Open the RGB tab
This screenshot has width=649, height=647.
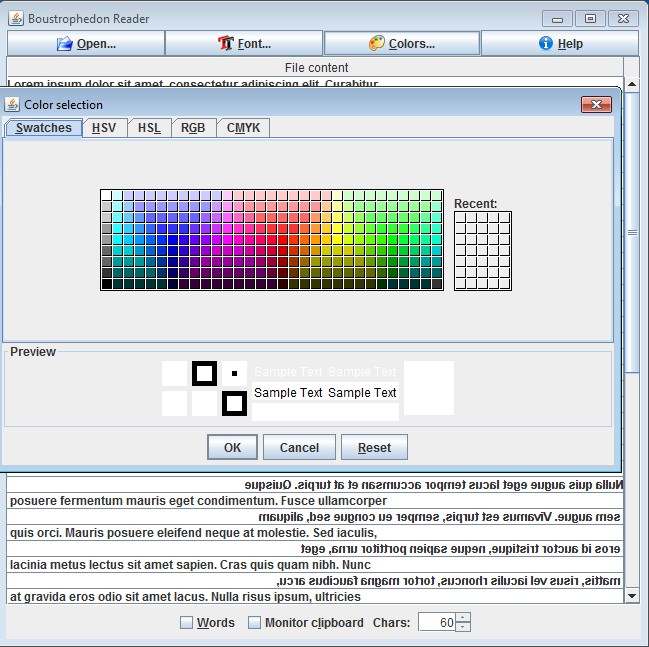click(193, 128)
